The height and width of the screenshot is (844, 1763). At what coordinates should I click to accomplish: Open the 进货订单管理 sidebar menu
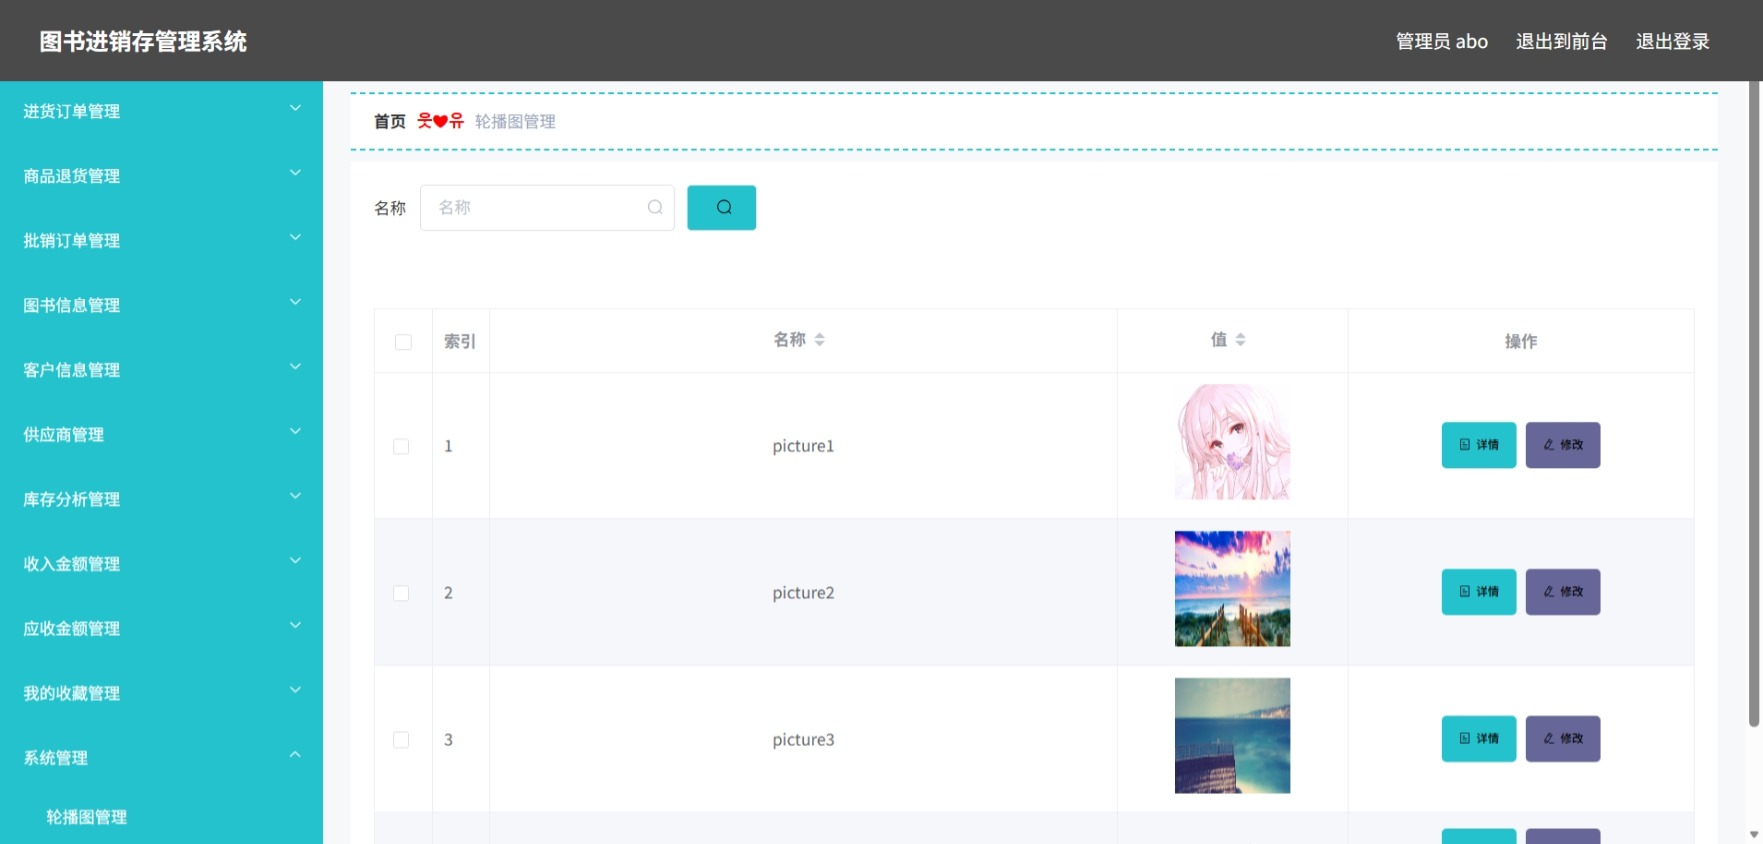pyautogui.click(x=161, y=112)
